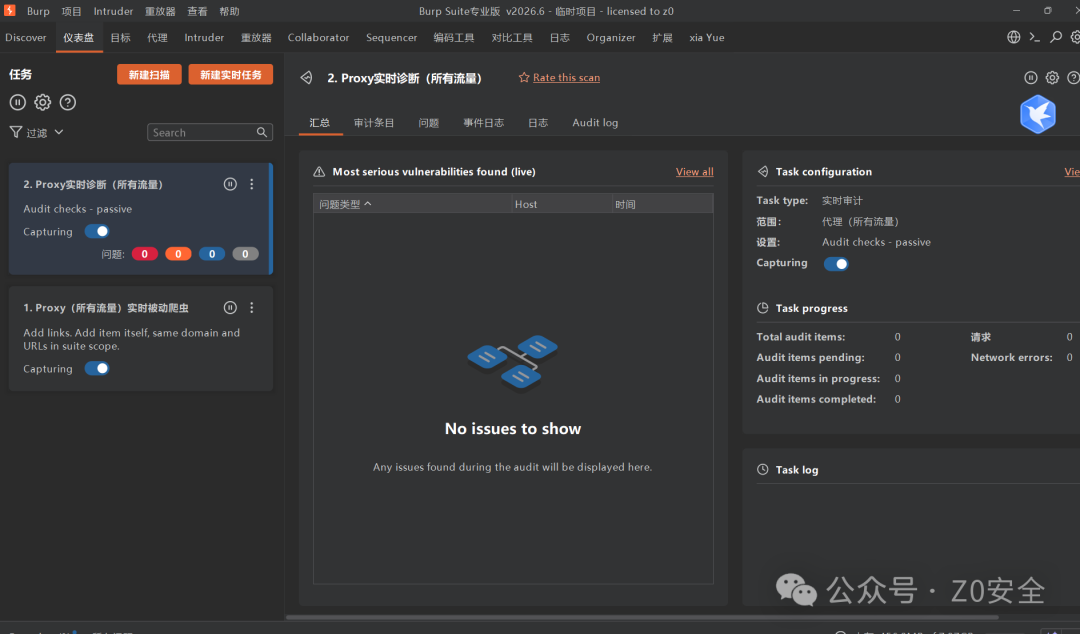The height and width of the screenshot is (634, 1080).
Task: Follow the Rate this scan link
Action: pyautogui.click(x=566, y=78)
